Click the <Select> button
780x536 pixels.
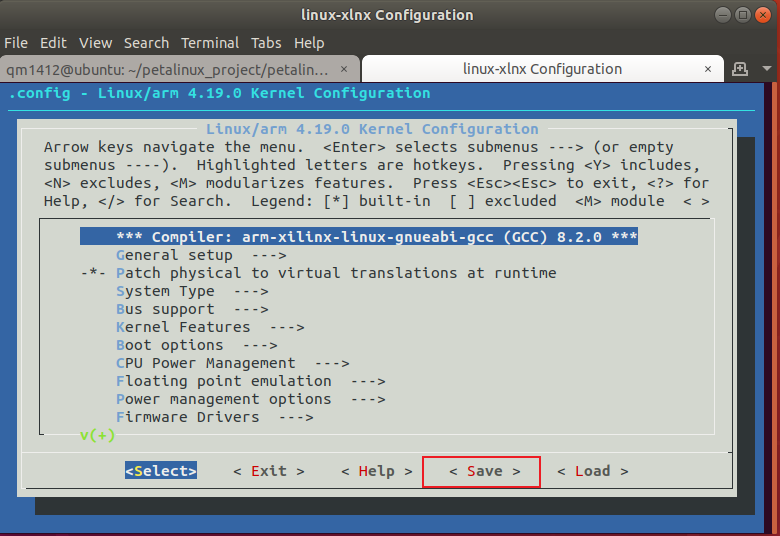pyautogui.click(x=161, y=471)
